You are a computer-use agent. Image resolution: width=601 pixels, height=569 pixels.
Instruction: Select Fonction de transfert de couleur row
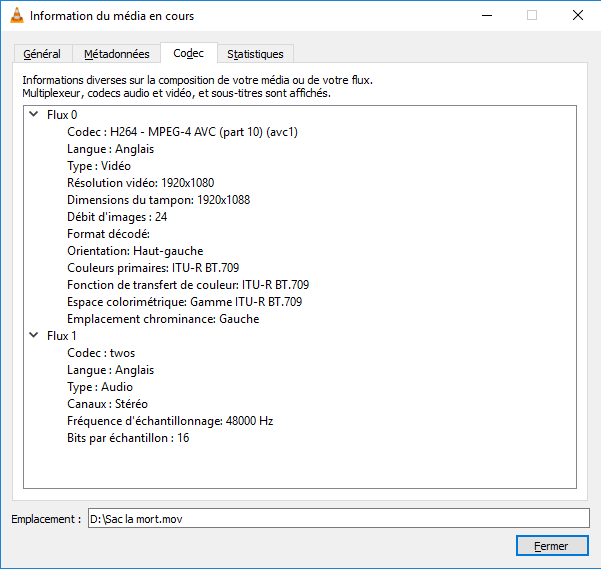tap(188, 285)
